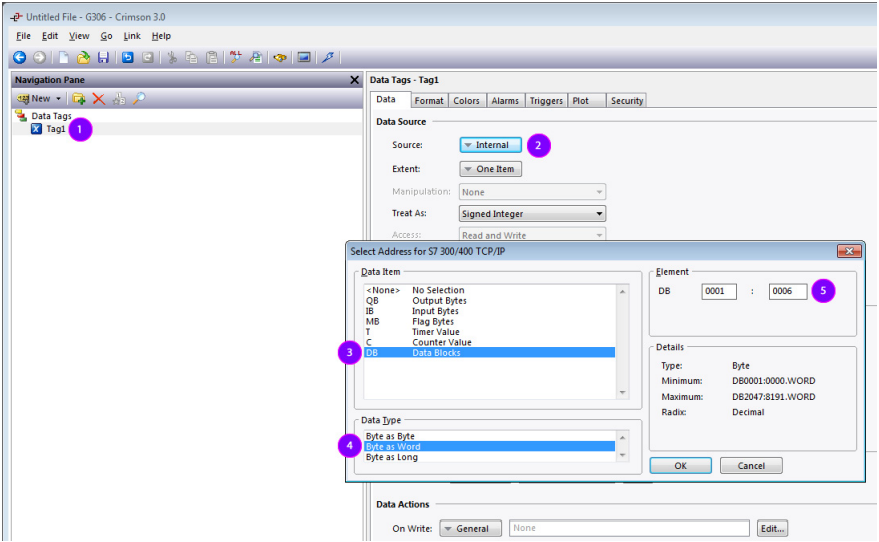Click the Data Tags root icon
This screenshot has width=879, height=542.
tap(21, 116)
